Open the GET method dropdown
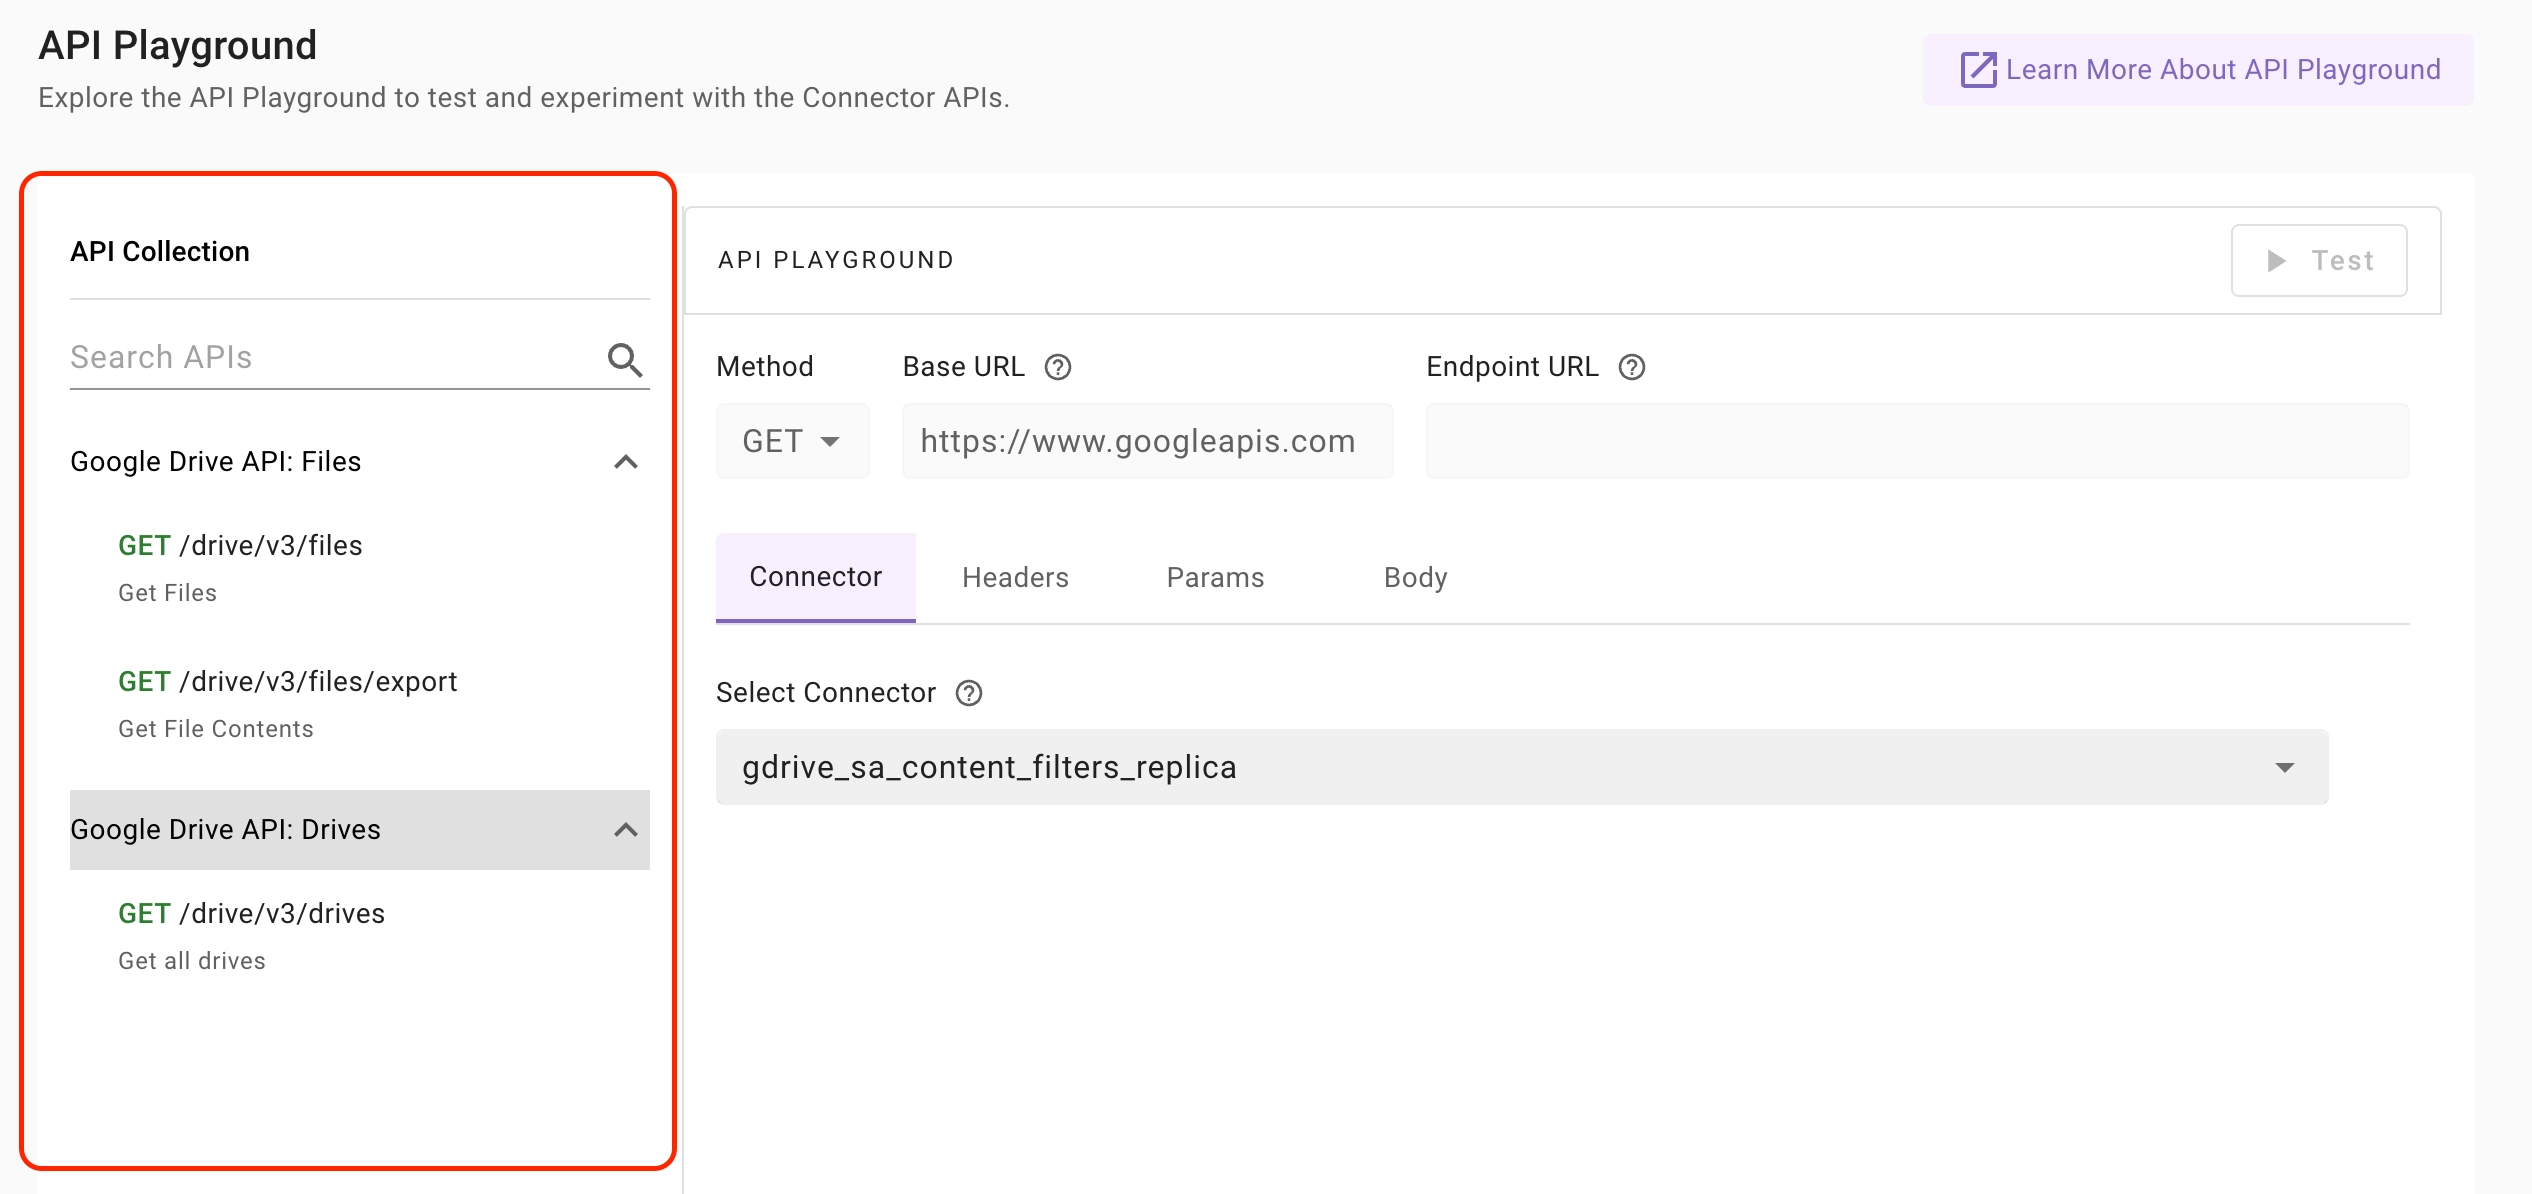2532x1194 pixels. coord(792,441)
